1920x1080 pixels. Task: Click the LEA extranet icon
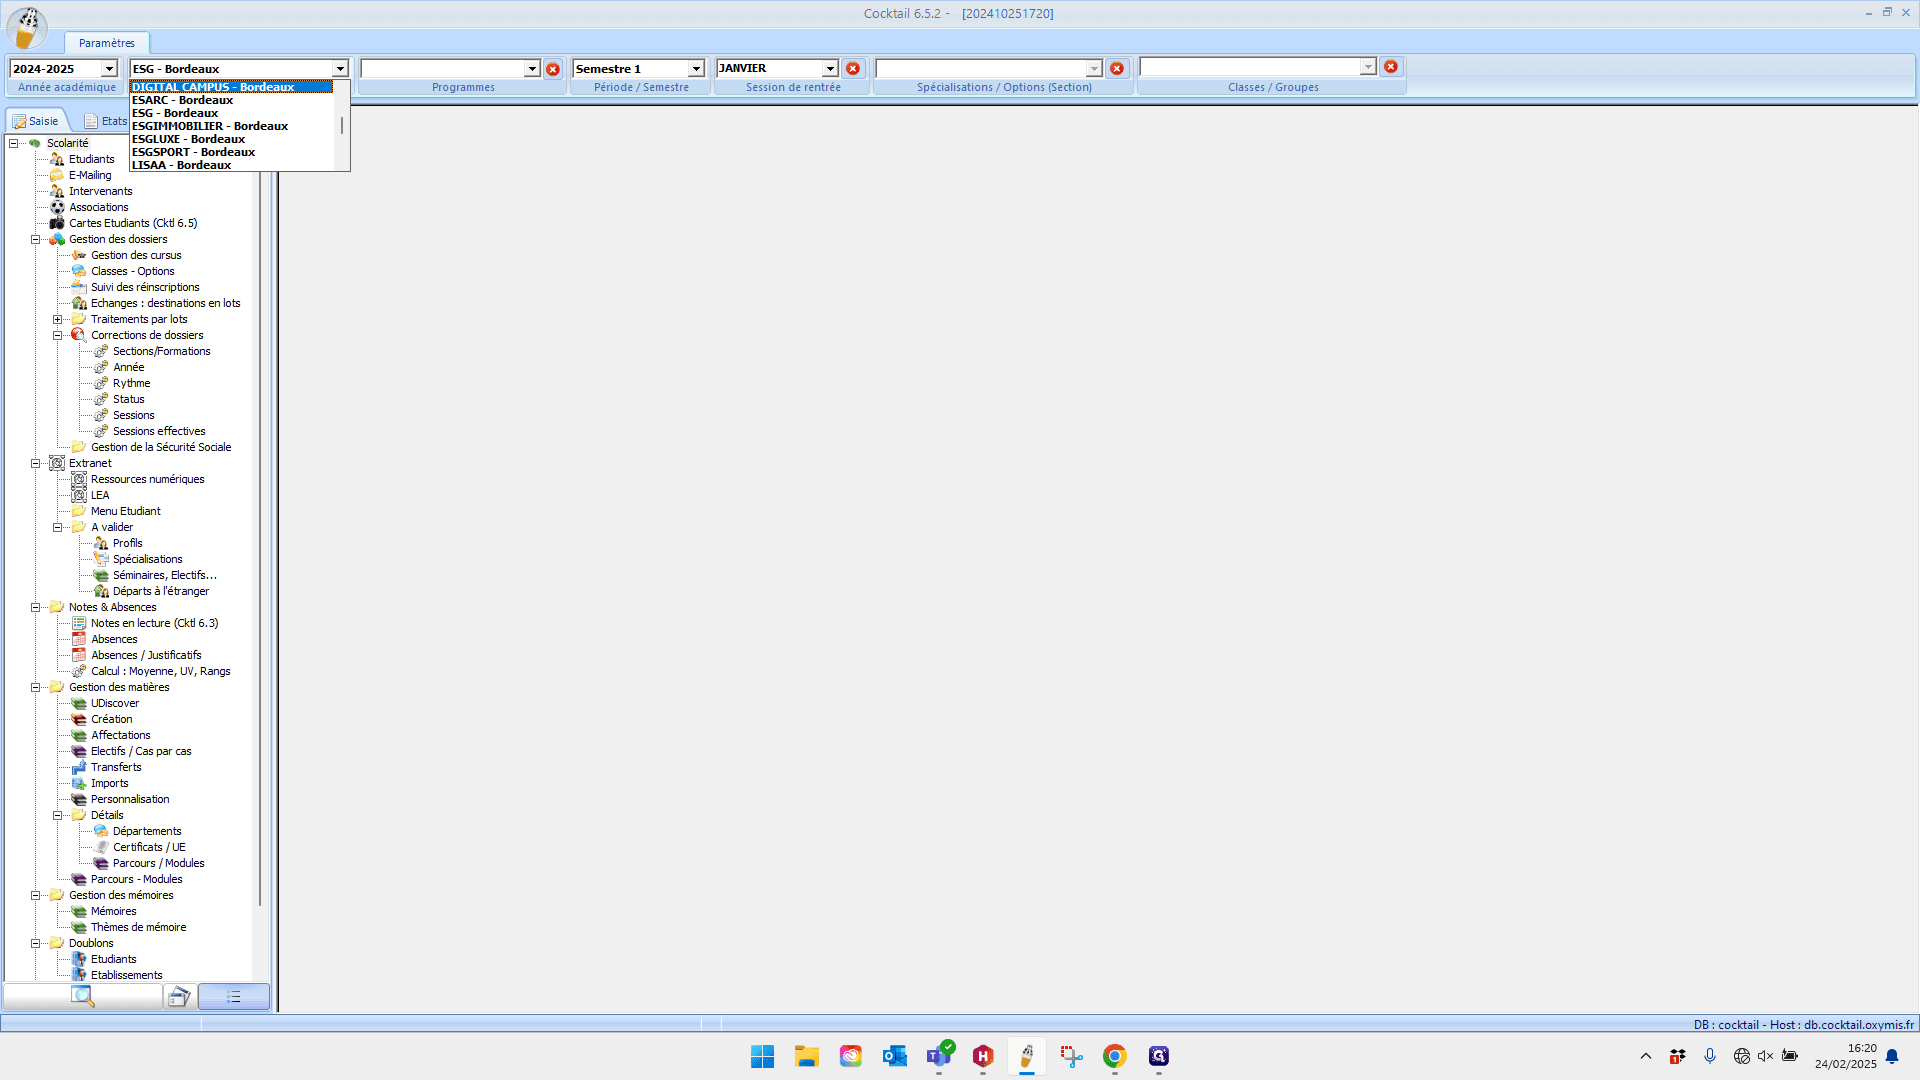(79, 495)
